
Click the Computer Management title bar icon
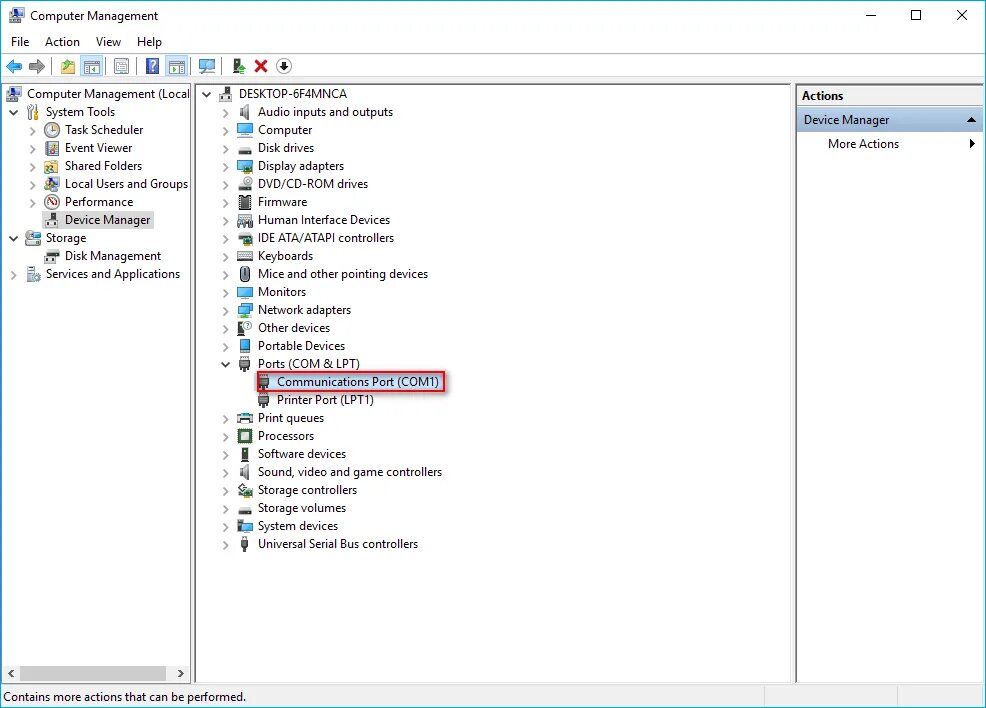[x=16, y=16]
